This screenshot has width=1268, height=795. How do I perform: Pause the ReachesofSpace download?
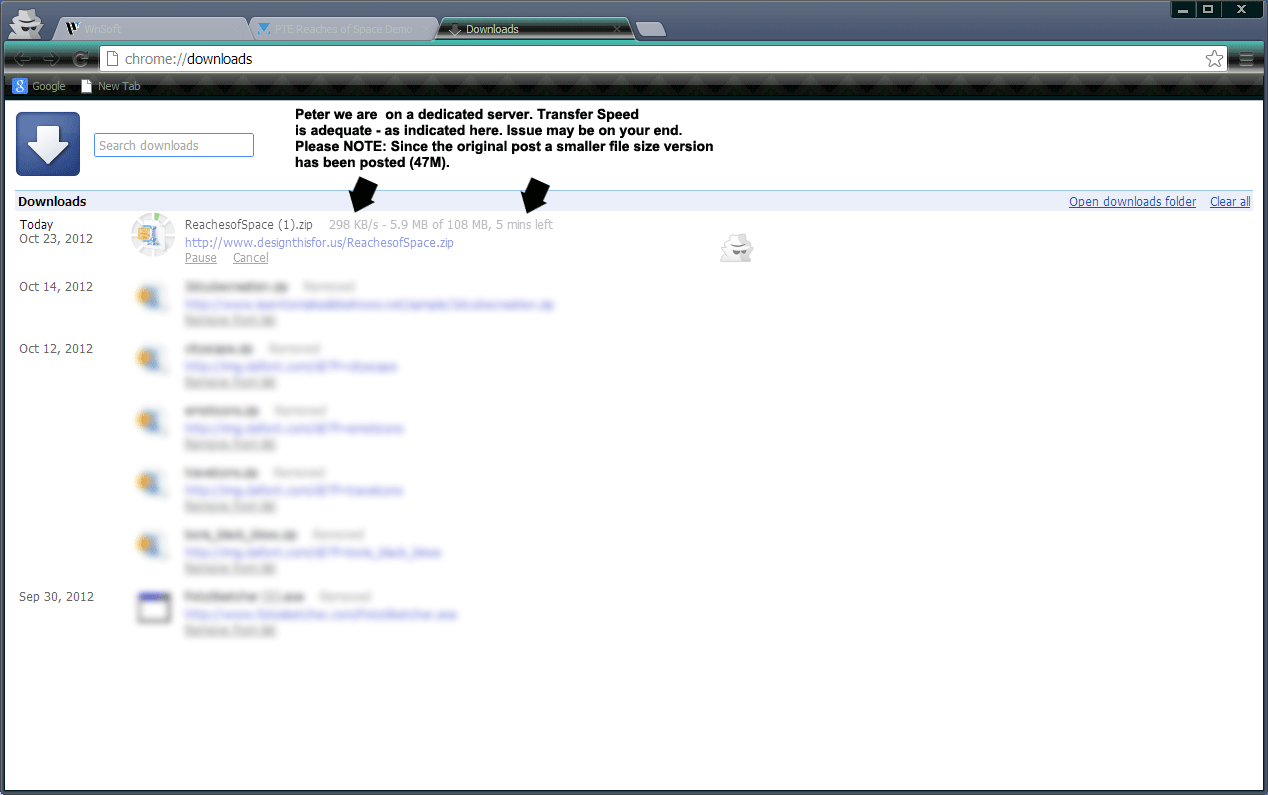[200, 258]
